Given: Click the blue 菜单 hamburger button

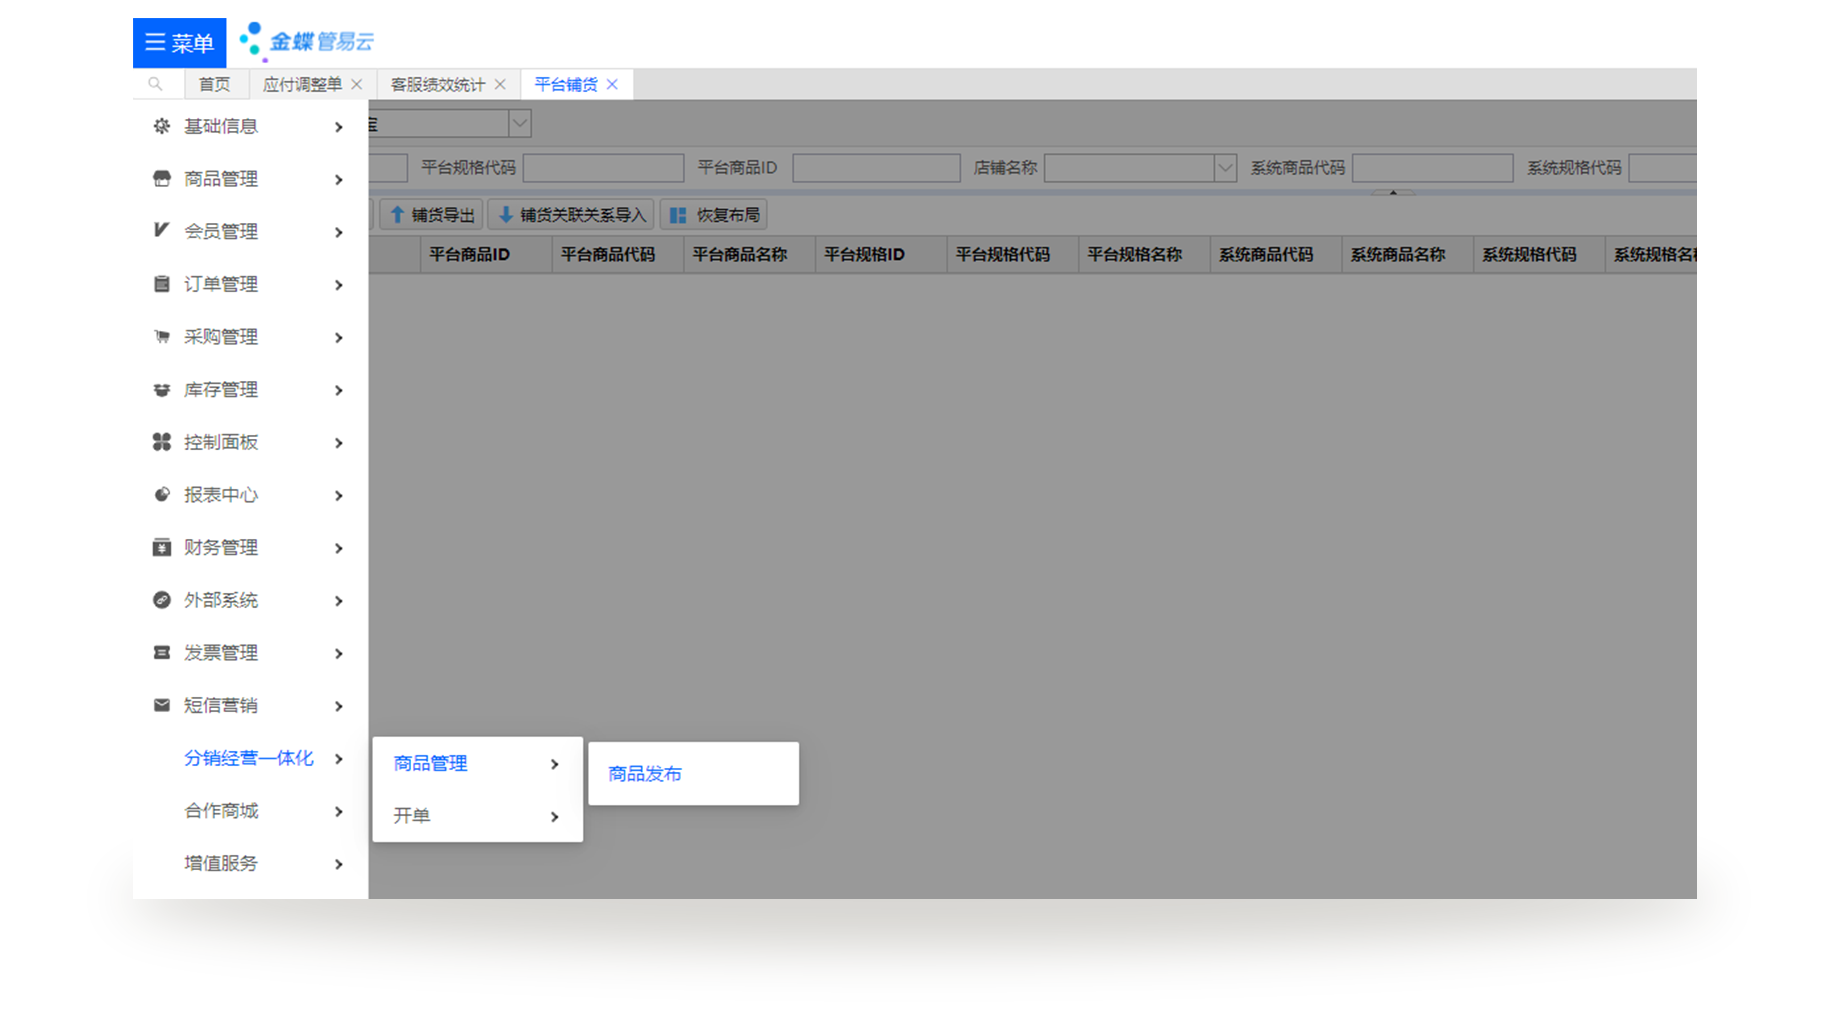Looking at the screenshot, I should tap(179, 42).
